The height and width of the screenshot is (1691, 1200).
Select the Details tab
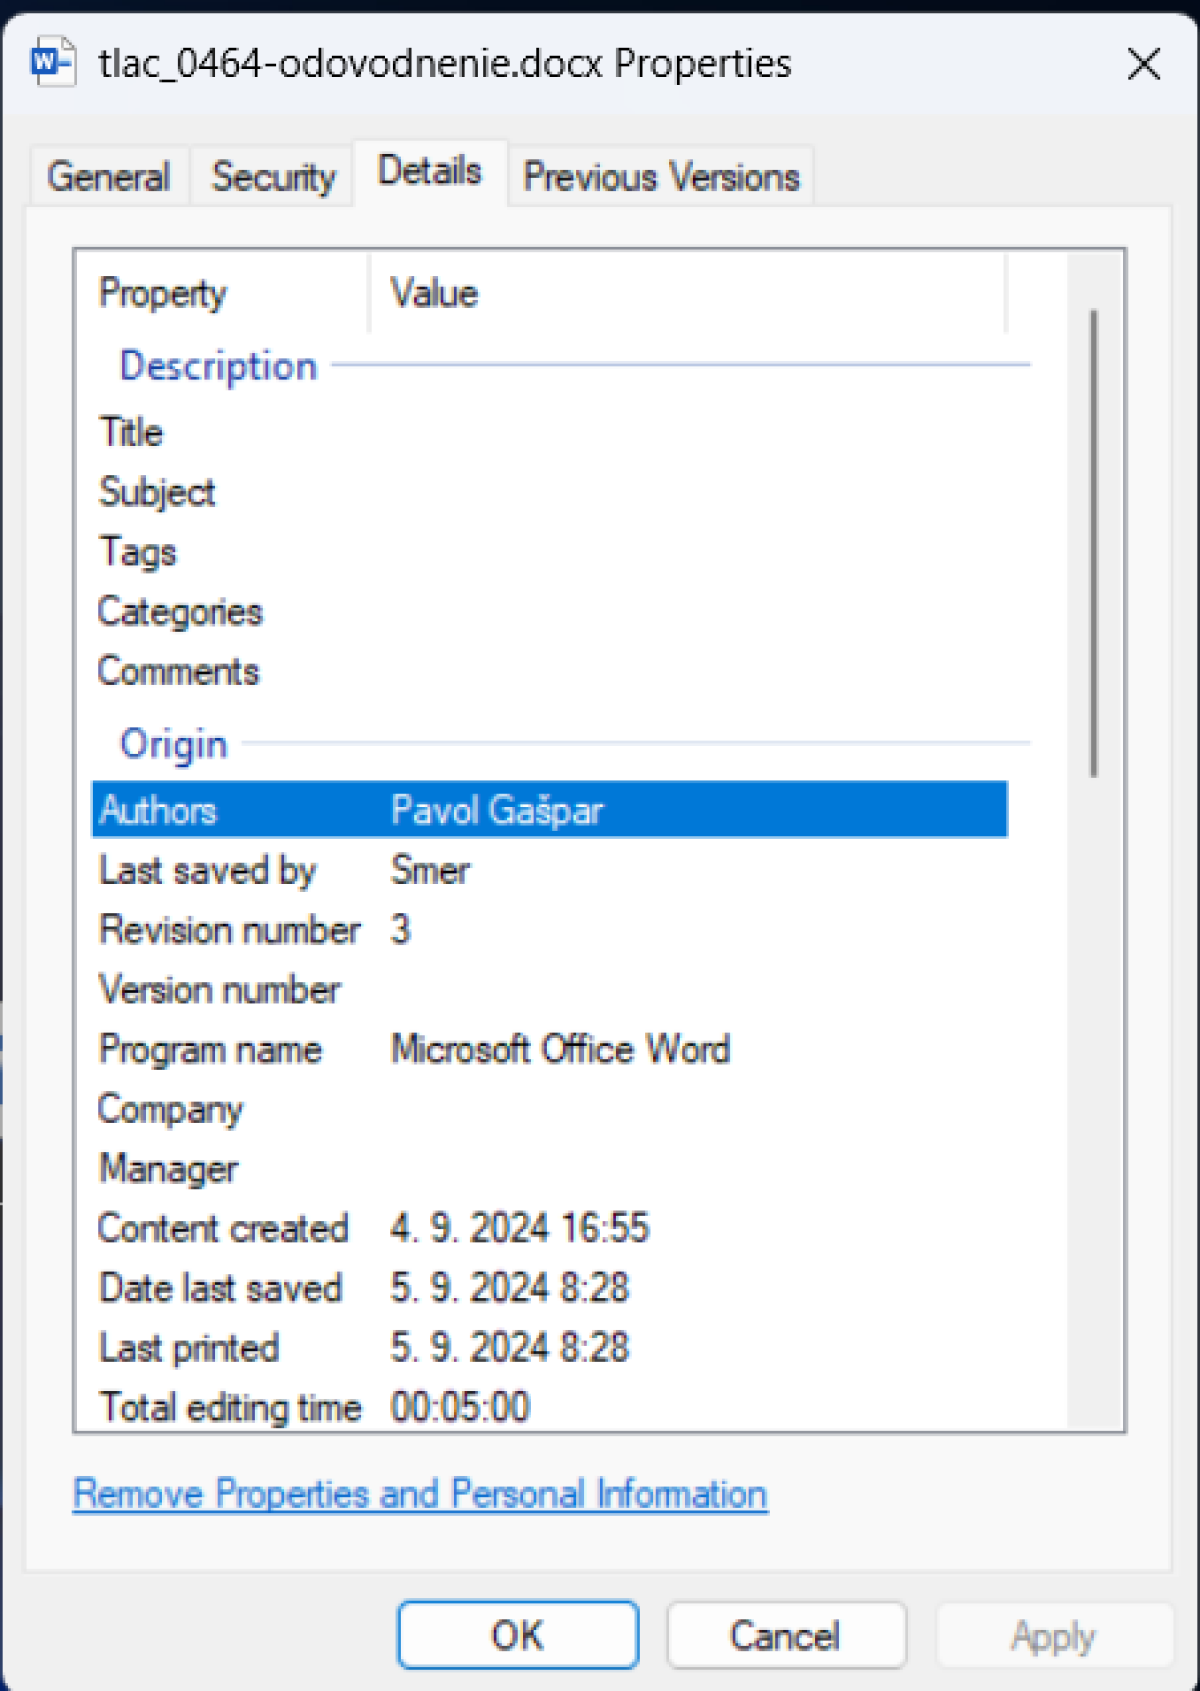pyautogui.click(x=429, y=172)
